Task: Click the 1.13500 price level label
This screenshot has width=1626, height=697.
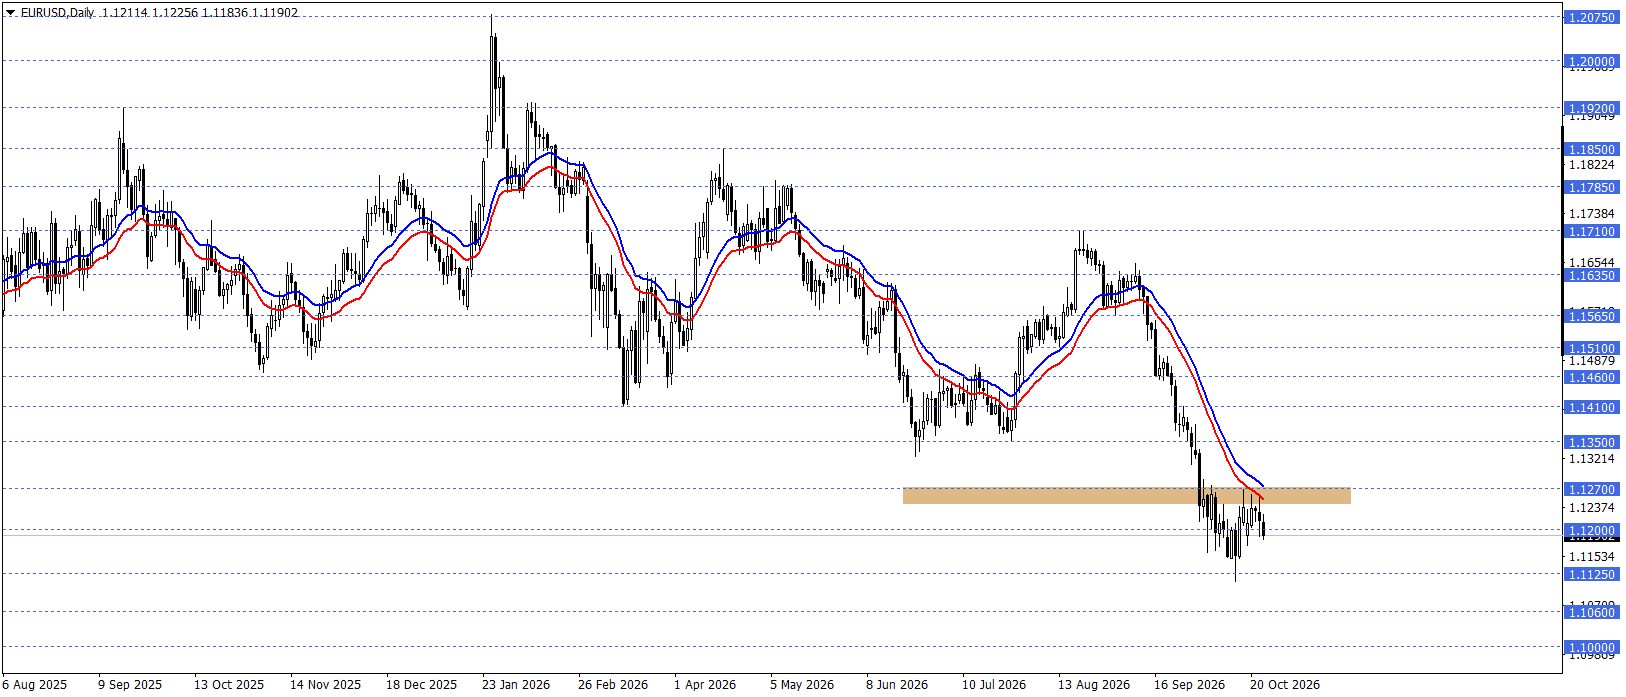Action: [1591, 442]
